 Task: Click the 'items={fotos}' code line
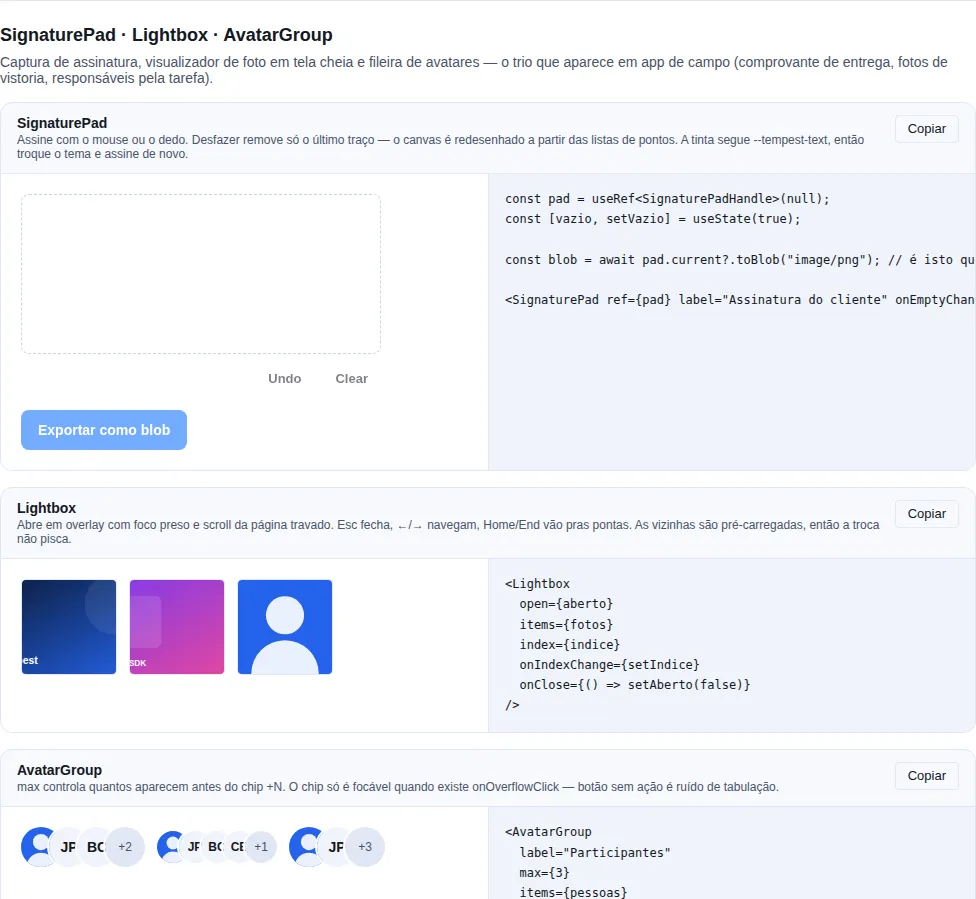(566, 624)
